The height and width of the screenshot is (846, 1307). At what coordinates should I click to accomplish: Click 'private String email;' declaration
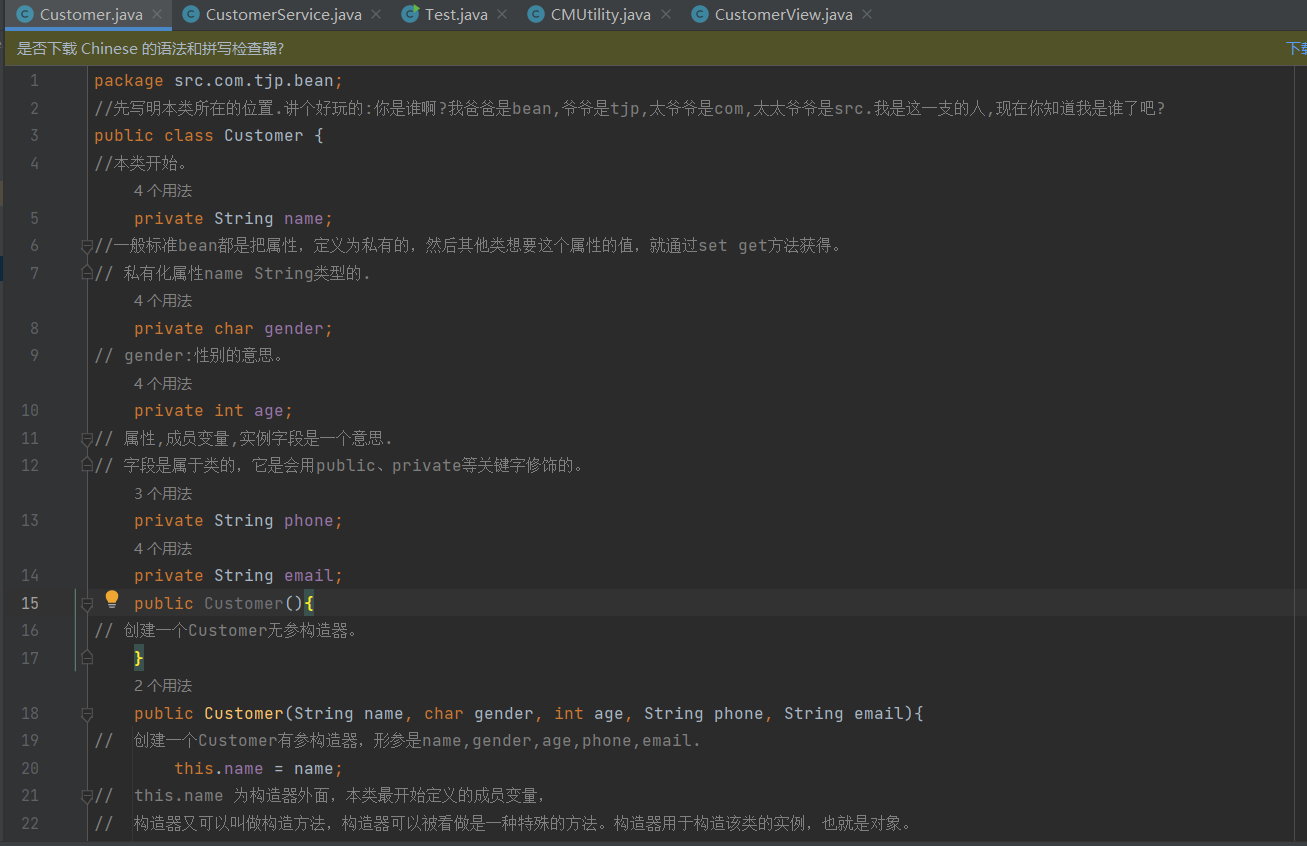click(239, 575)
